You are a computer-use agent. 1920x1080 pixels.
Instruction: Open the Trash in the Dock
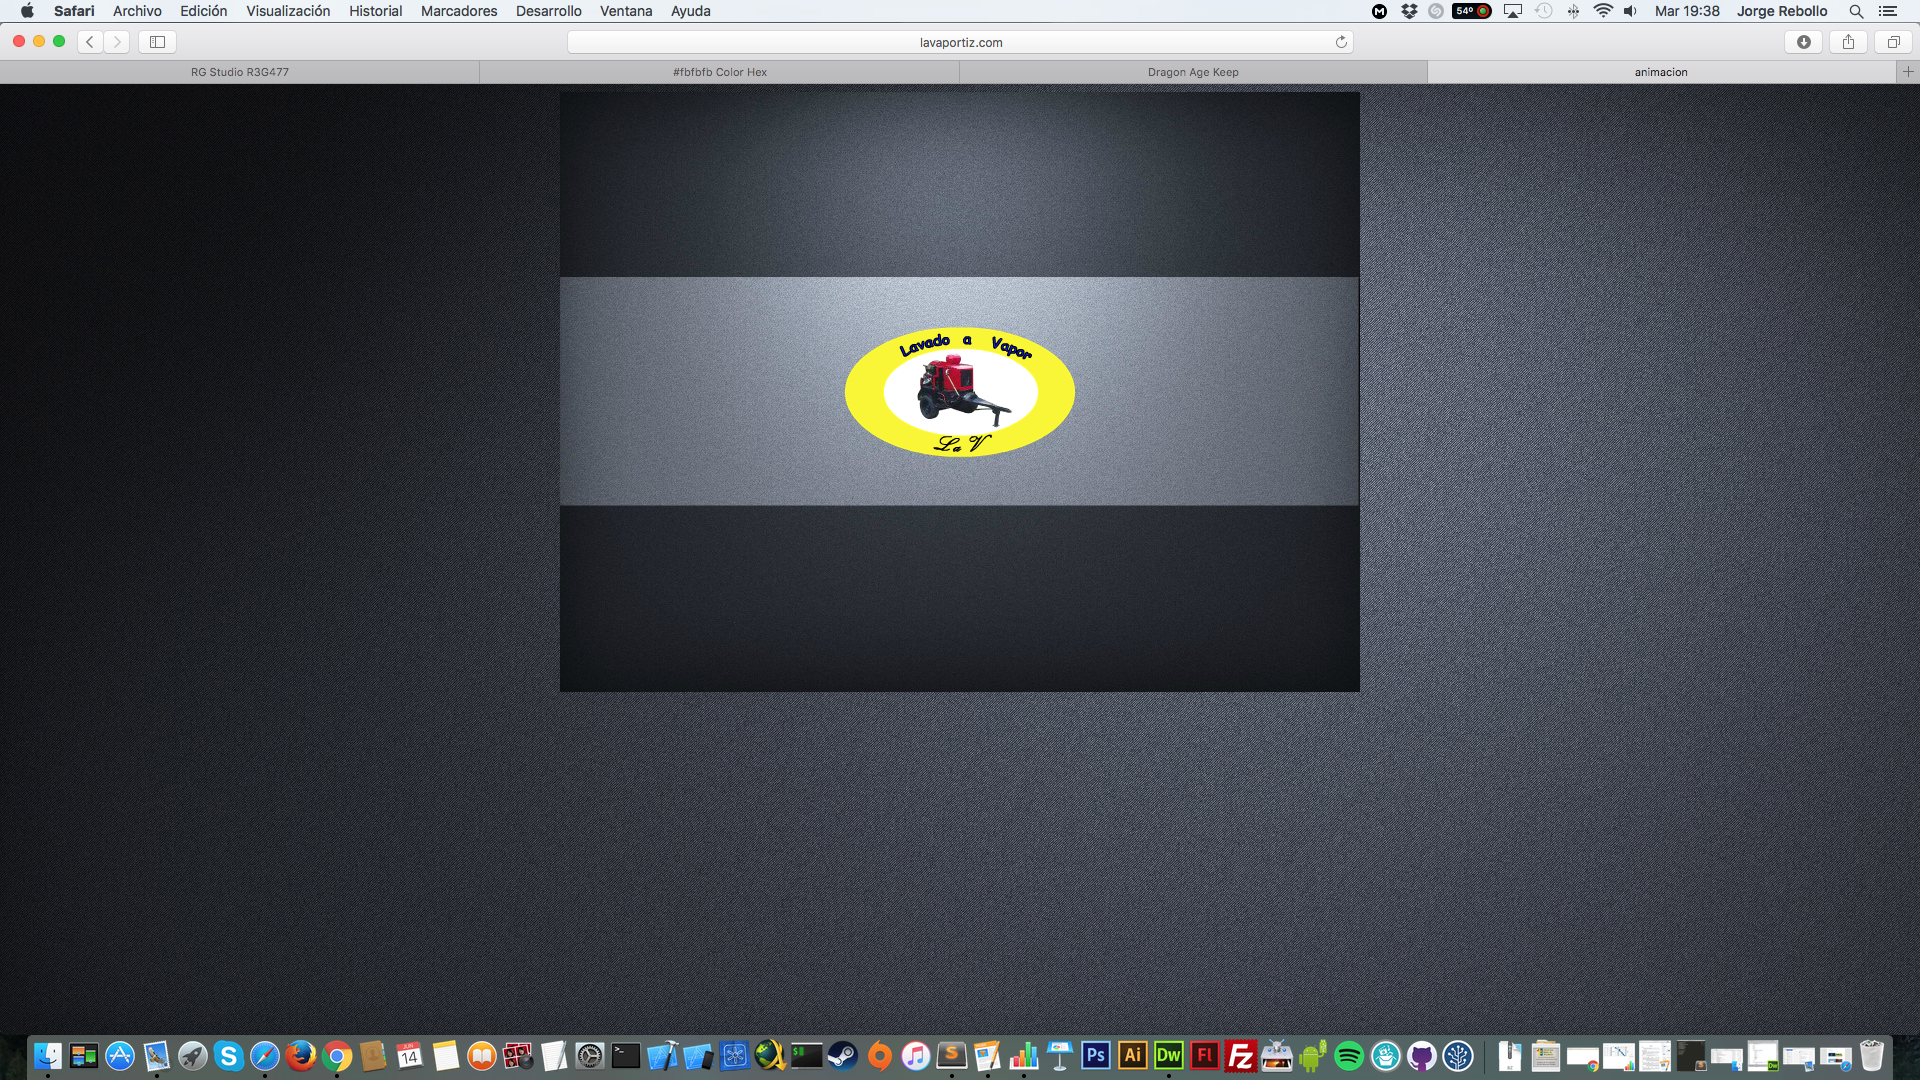click(1872, 1055)
